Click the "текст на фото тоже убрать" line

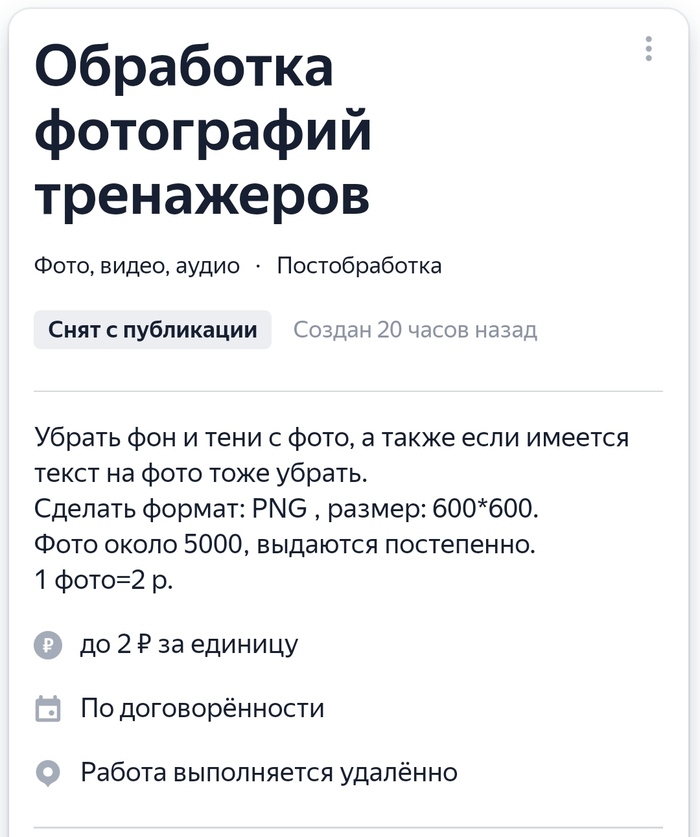click(196, 472)
